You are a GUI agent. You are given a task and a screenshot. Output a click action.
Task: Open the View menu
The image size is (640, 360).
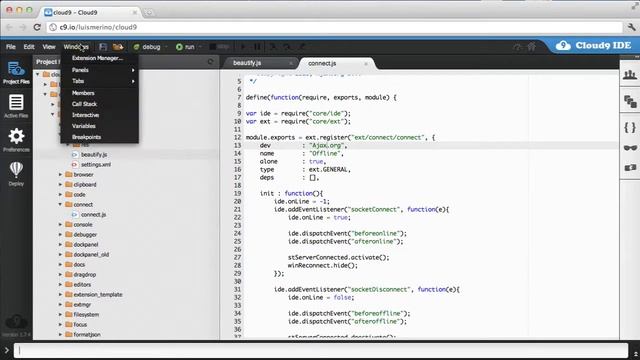tap(49, 47)
